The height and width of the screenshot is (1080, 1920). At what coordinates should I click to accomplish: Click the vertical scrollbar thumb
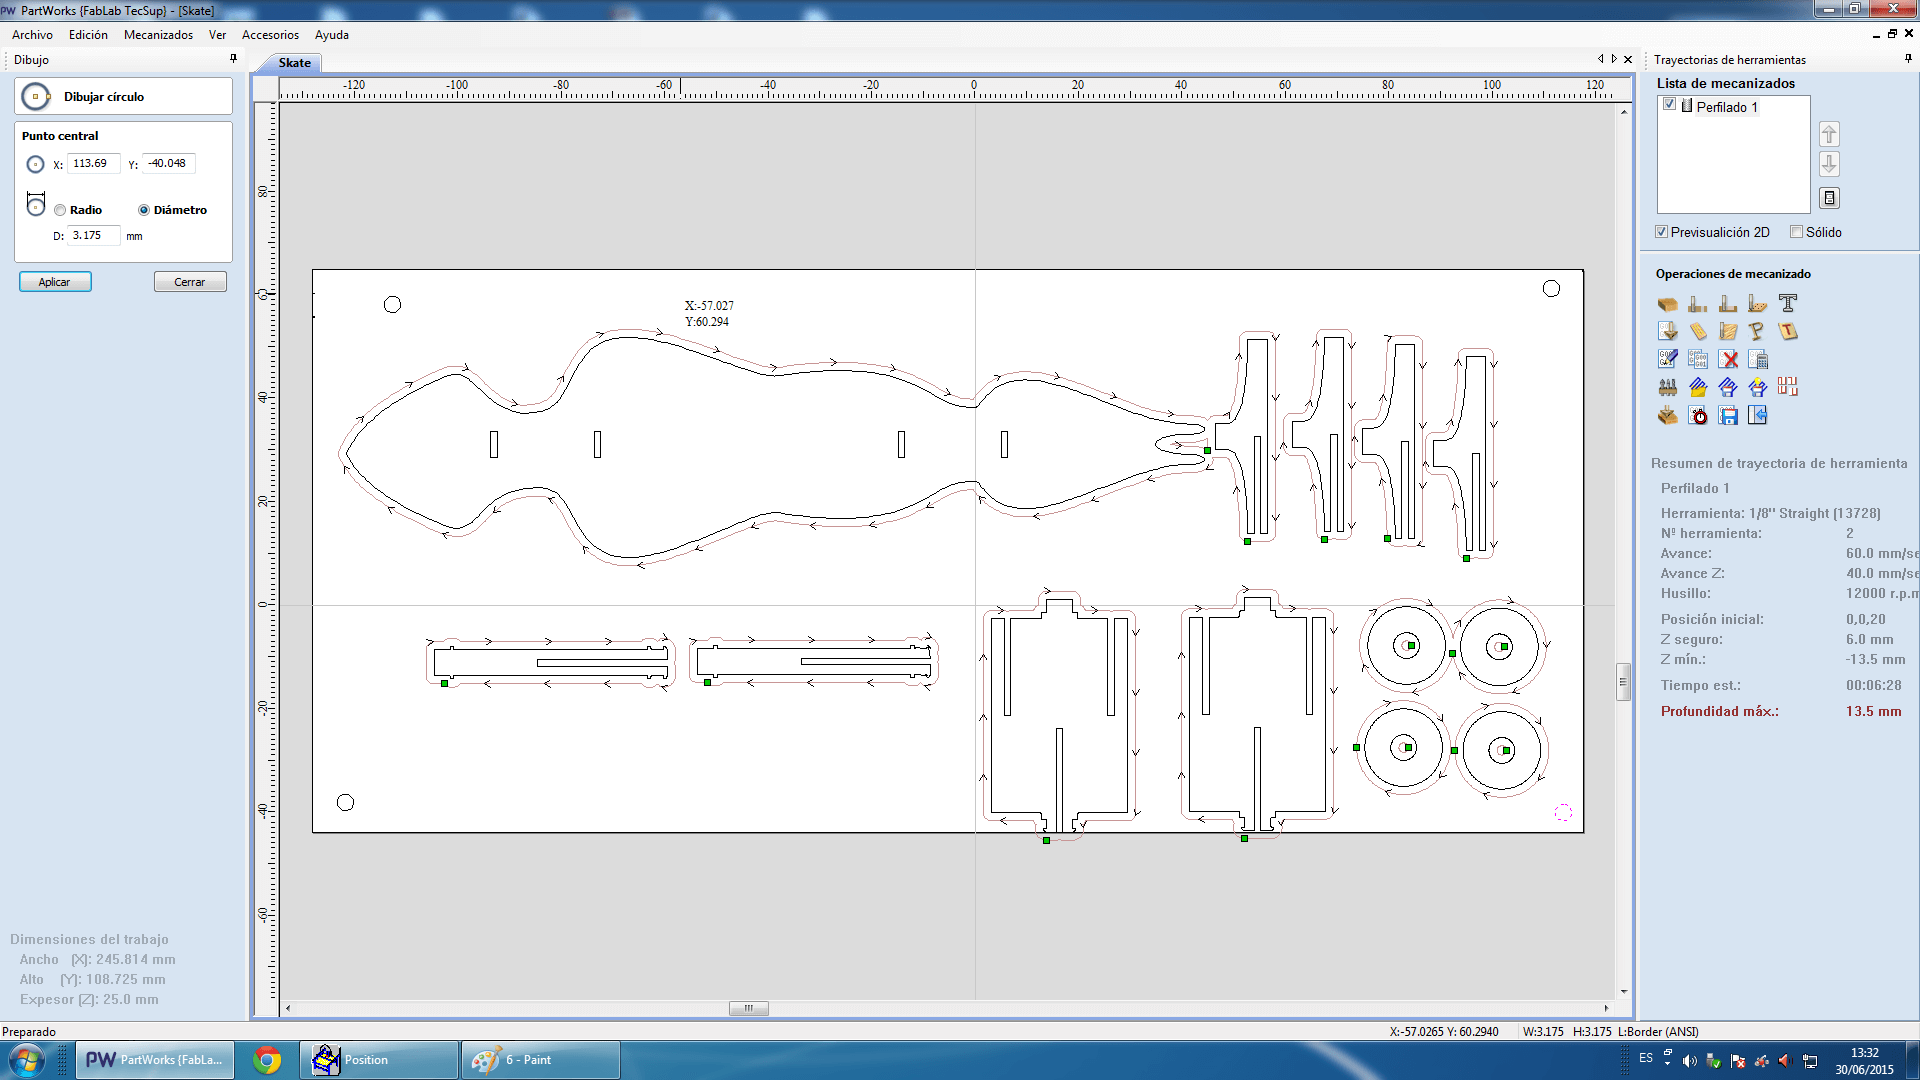1624,682
